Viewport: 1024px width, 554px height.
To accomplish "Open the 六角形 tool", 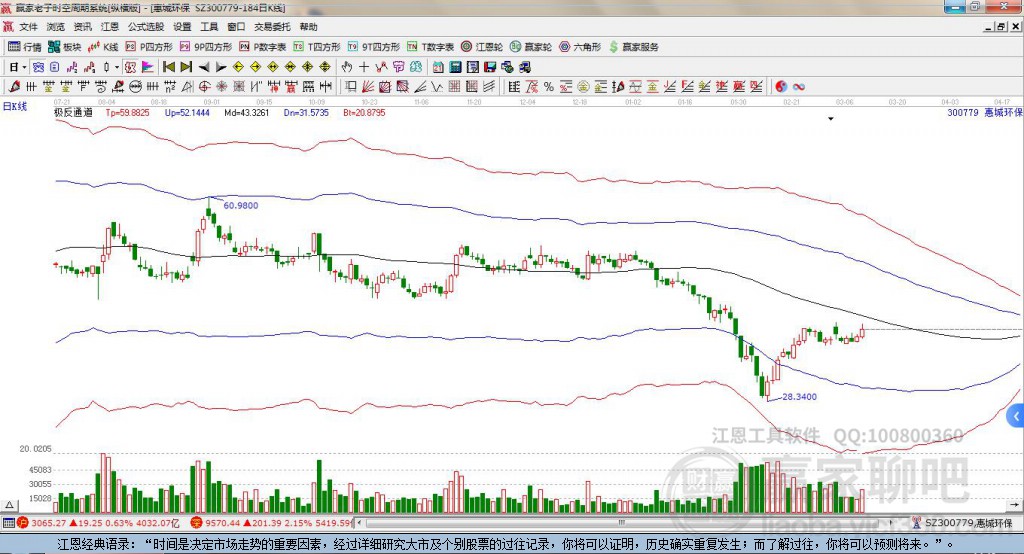I will [x=580, y=47].
